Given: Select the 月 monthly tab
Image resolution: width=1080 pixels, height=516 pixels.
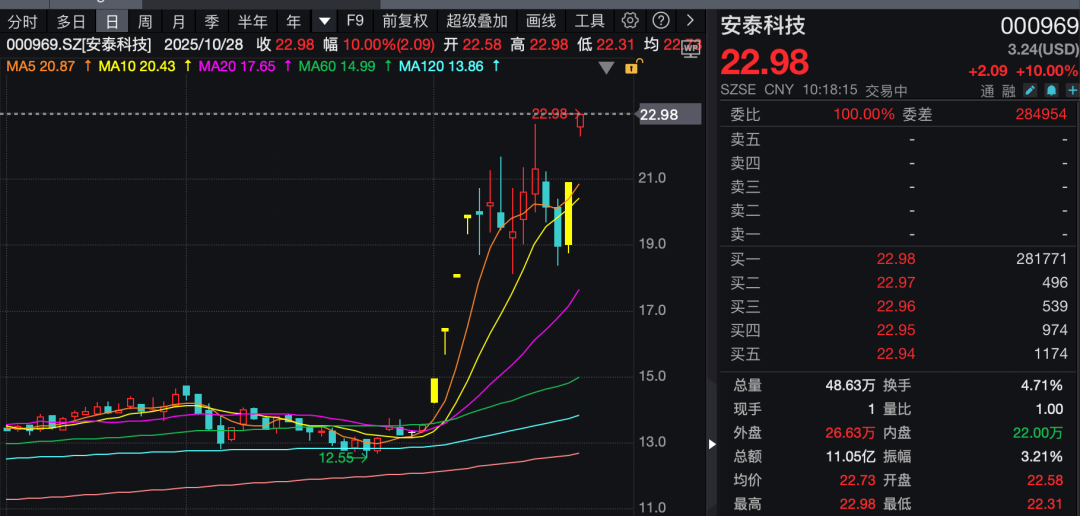Looking at the screenshot, I should [178, 21].
